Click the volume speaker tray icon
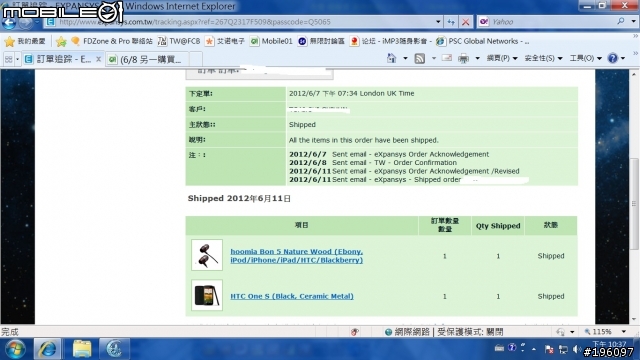Image resolution: width=640 pixels, height=360 pixels. [x=576, y=349]
